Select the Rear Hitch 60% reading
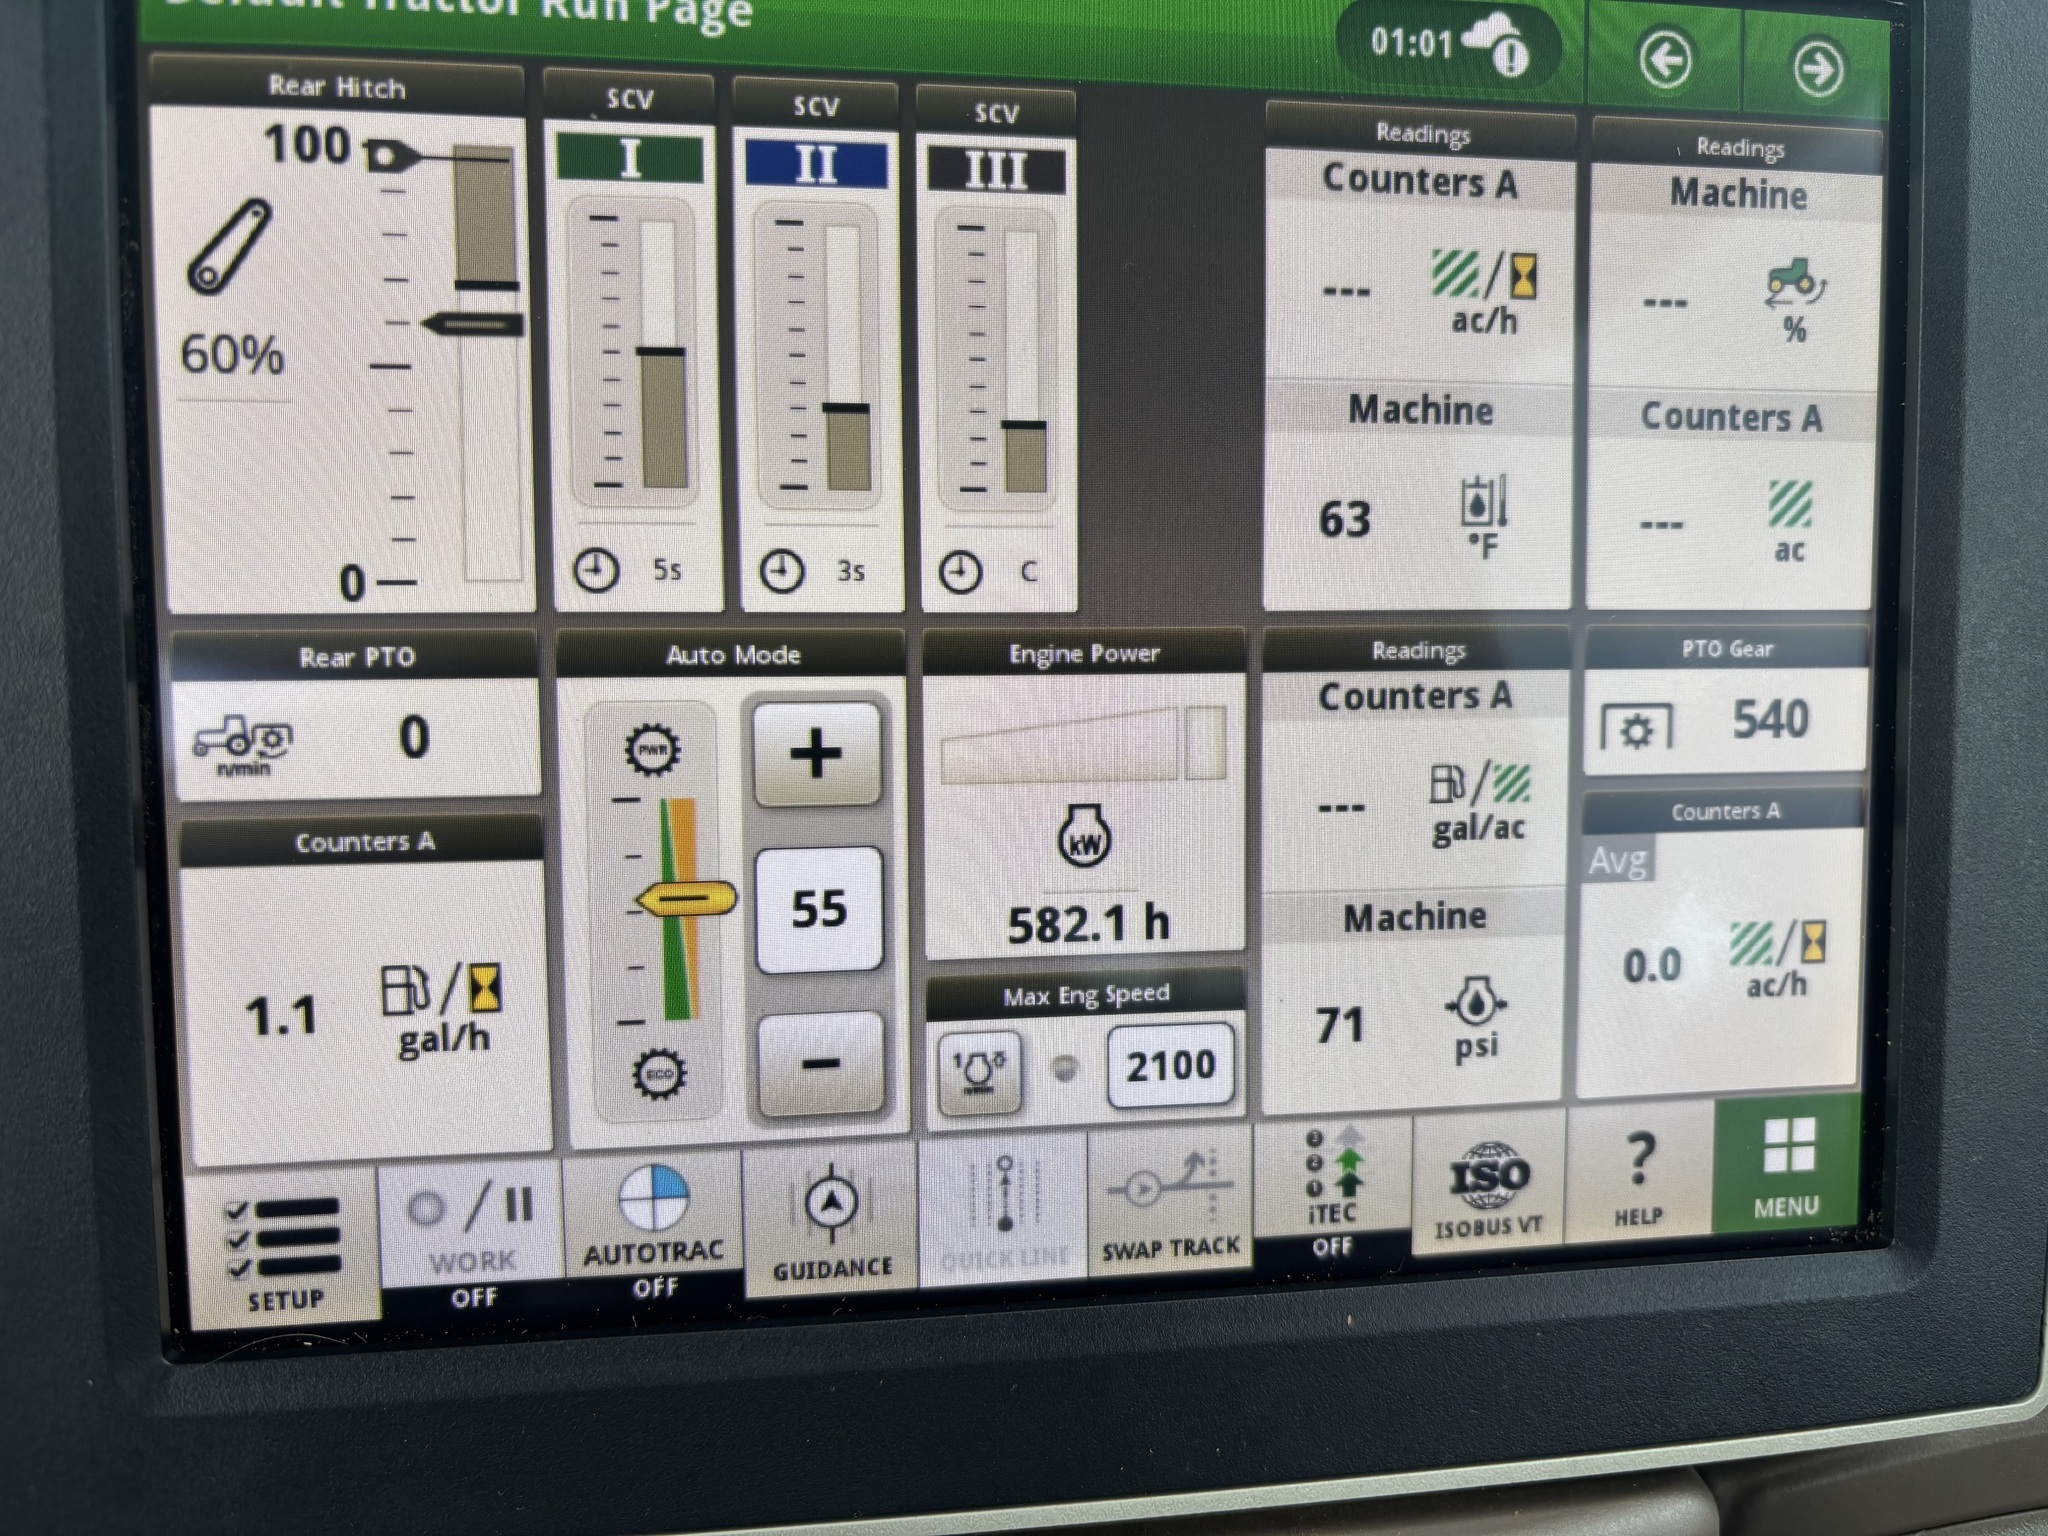Screen dimensions: 2048x1536 click(232, 355)
